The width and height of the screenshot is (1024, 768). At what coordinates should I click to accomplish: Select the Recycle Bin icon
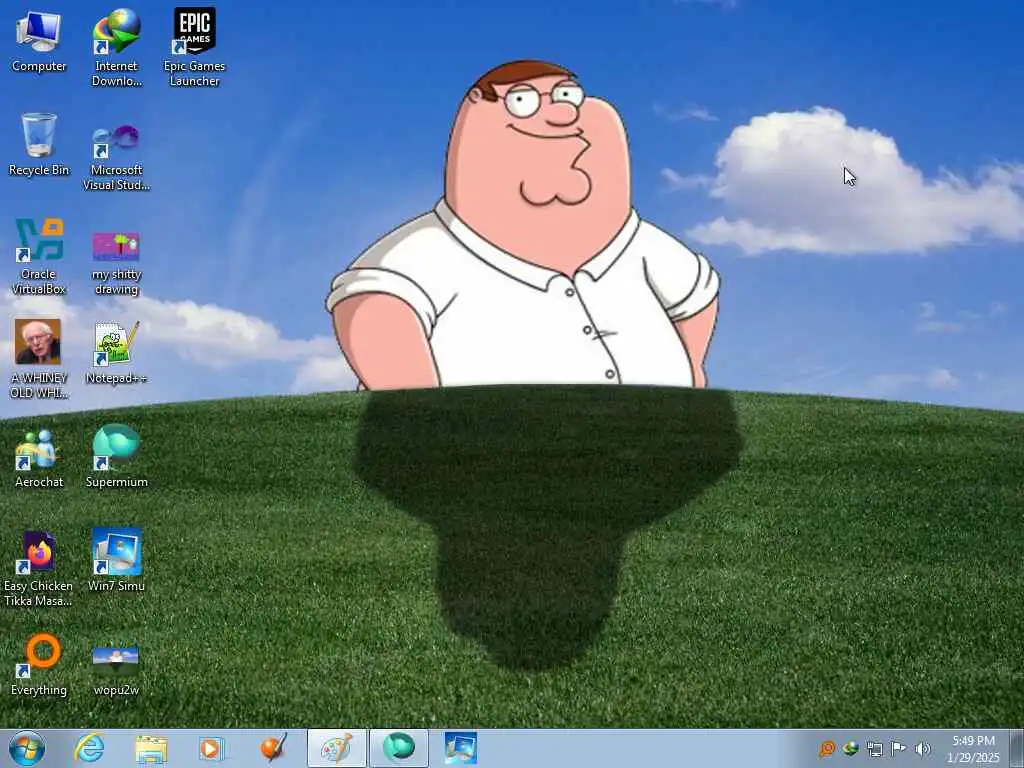[x=39, y=145]
